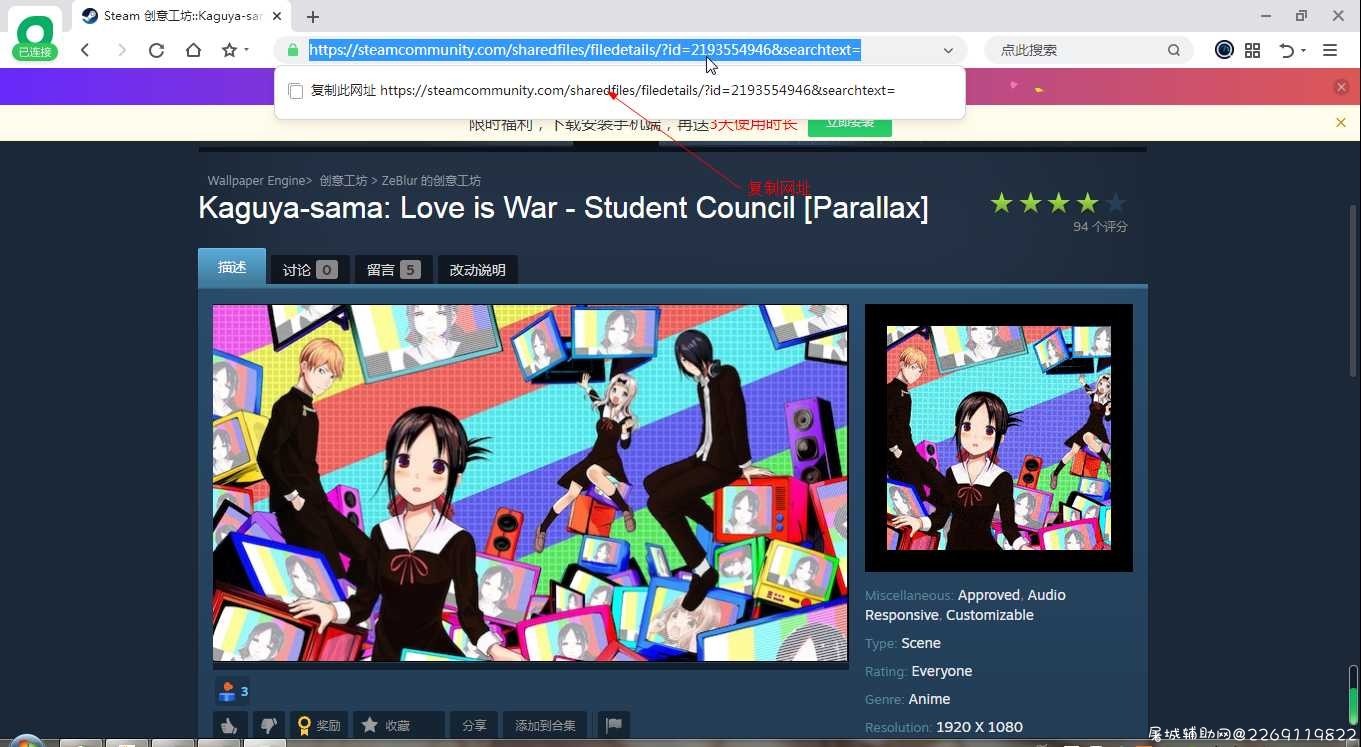Open the round blue extension icon
The image size is (1361, 747).
1224,50
